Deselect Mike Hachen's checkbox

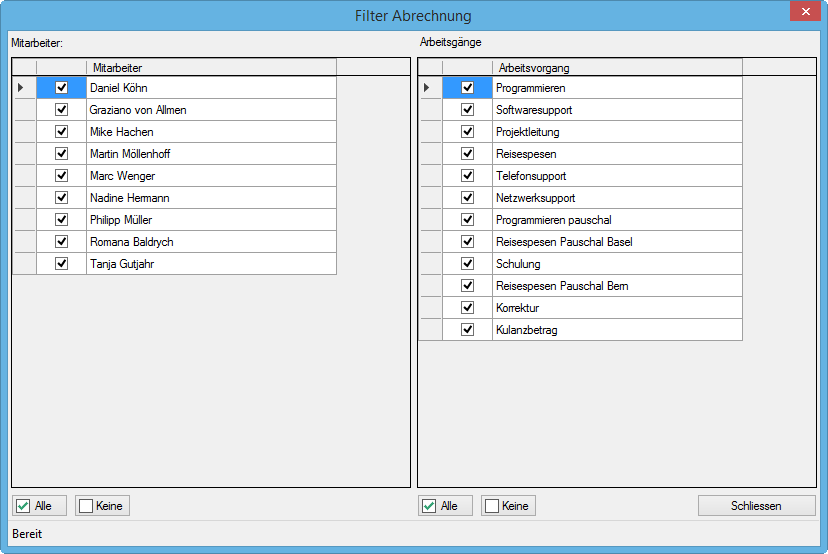[61, 132]
